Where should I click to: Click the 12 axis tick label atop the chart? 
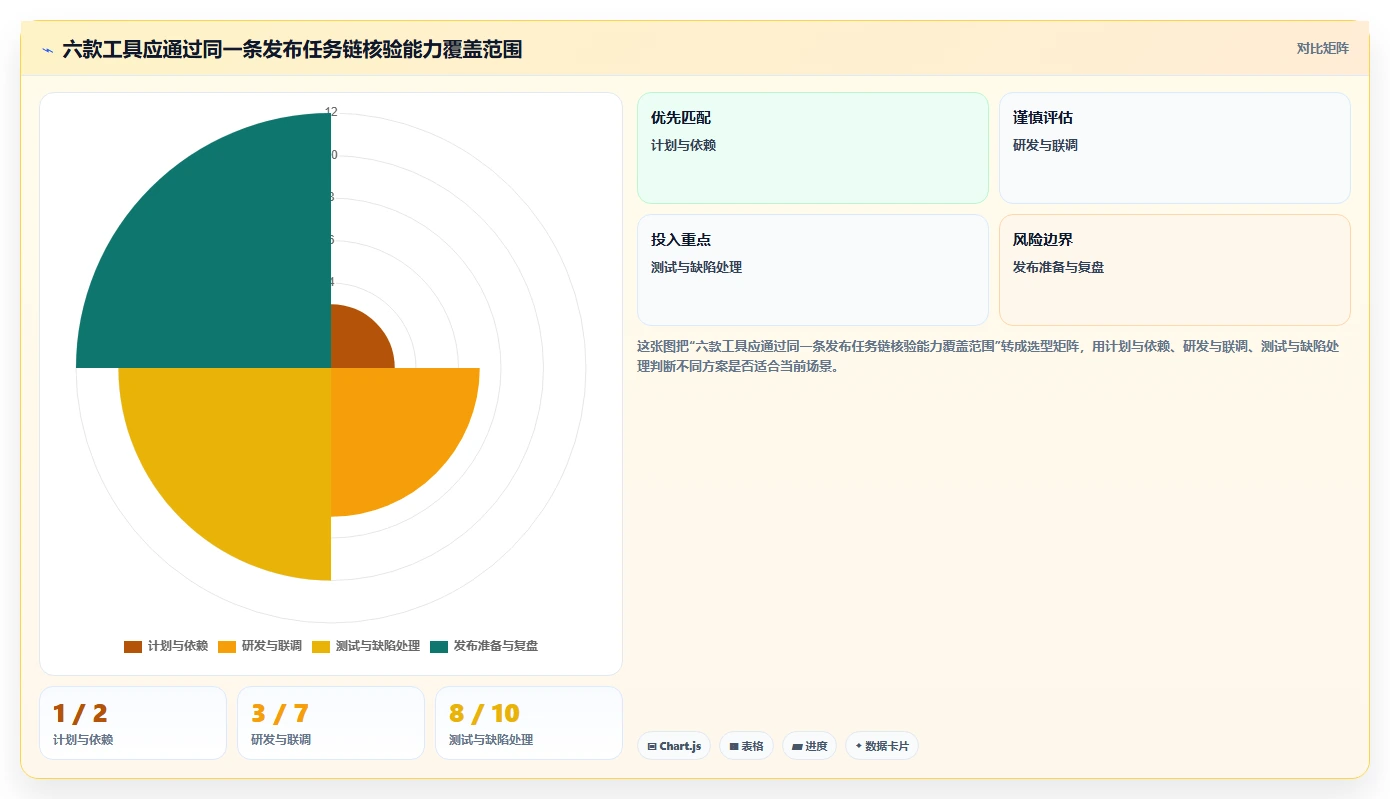[x=331, y=112]
